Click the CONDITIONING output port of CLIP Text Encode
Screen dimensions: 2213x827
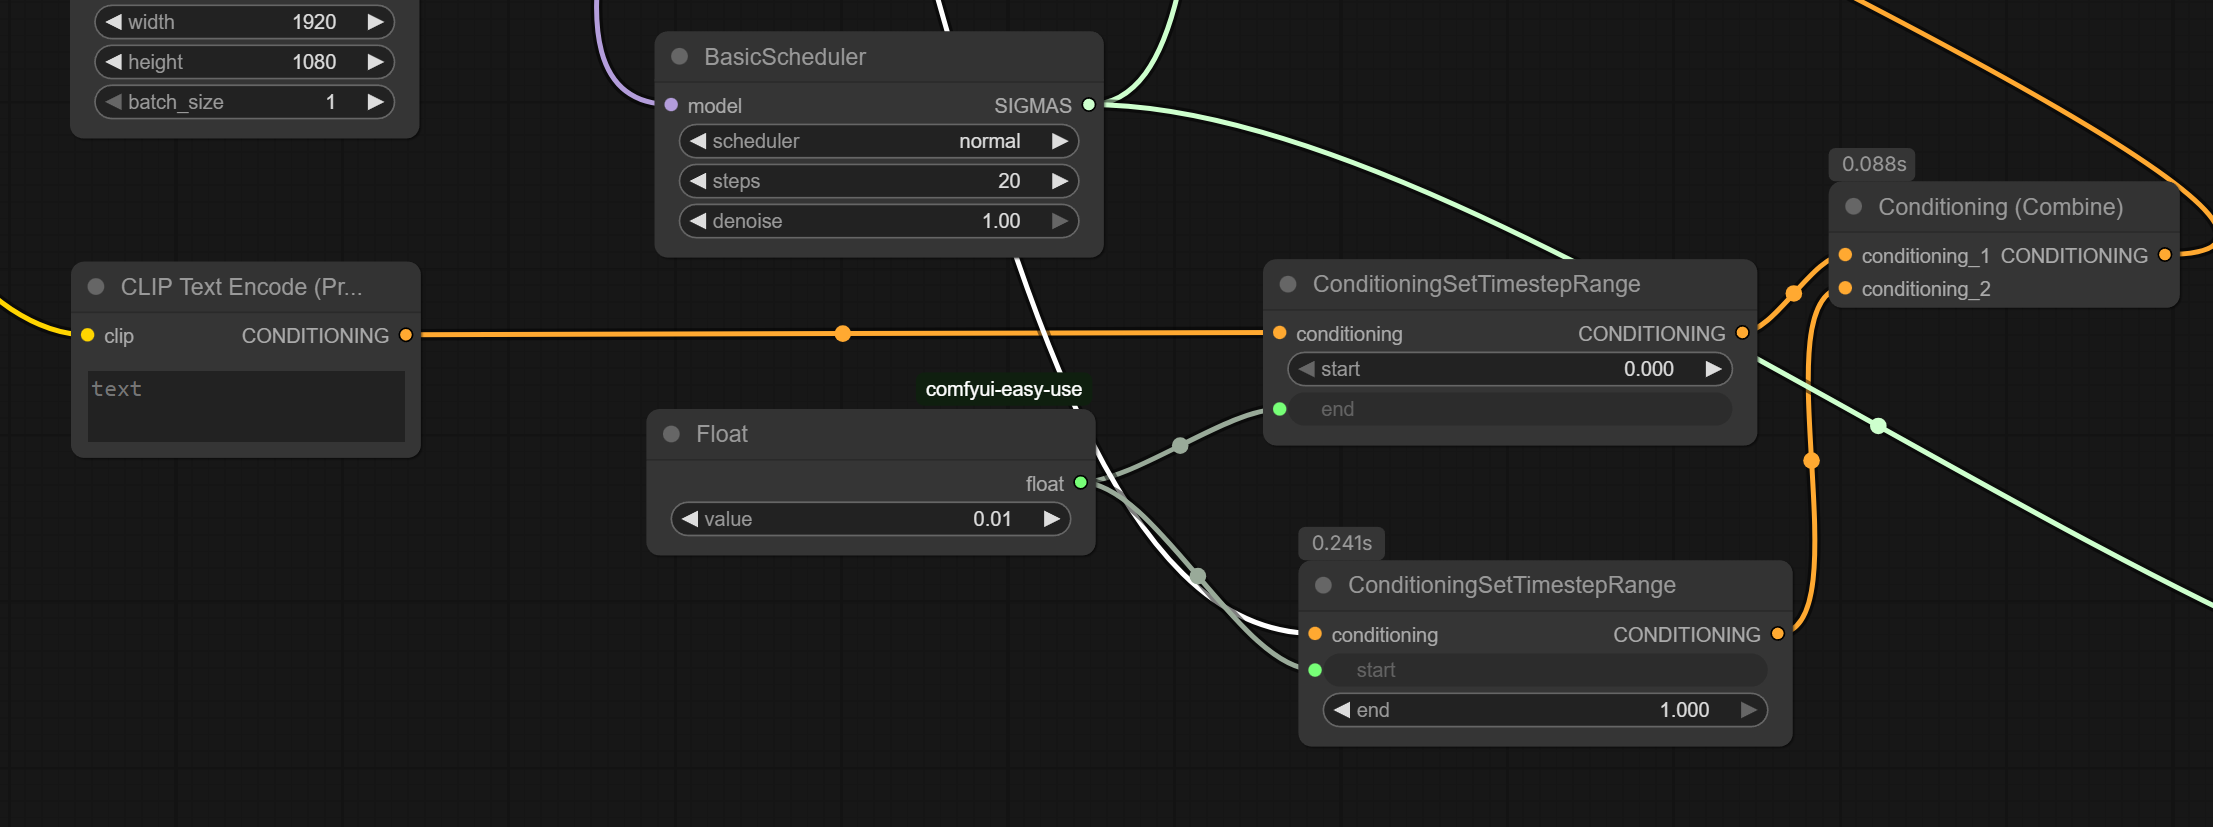406,335
